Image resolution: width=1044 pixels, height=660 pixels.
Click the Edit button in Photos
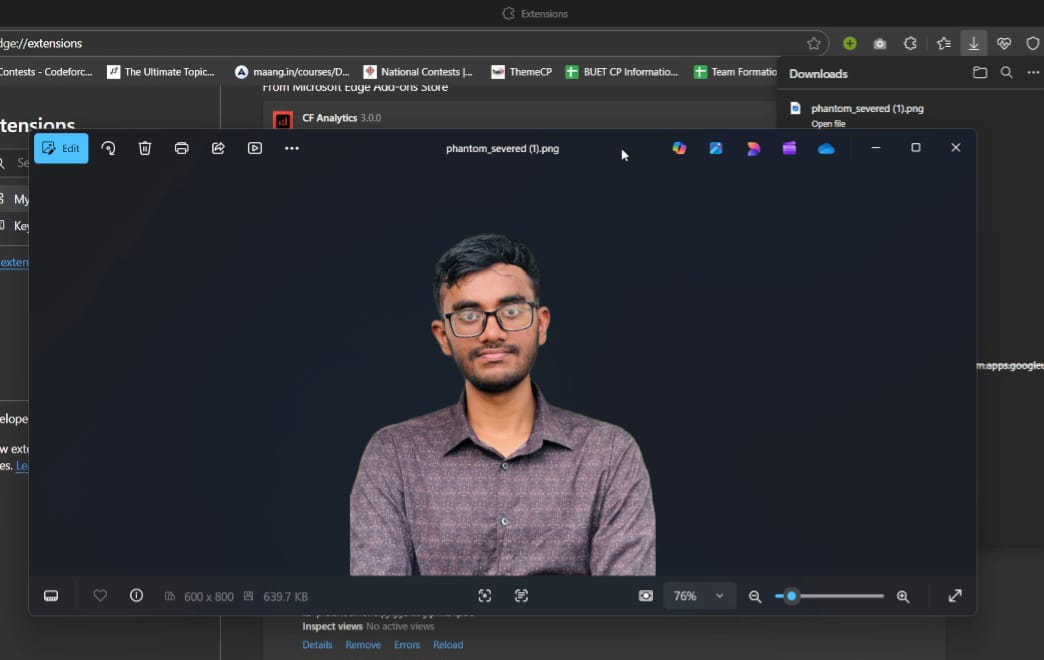coord(61,148)
